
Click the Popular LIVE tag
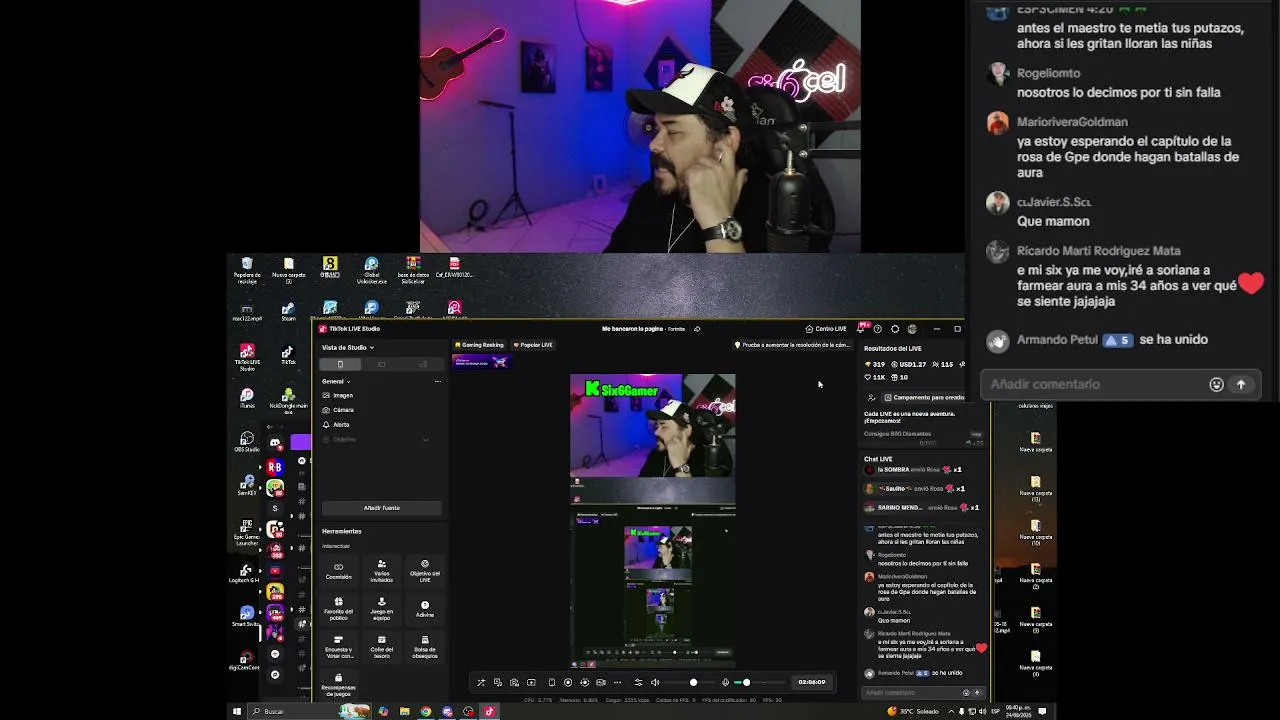(x=533, y=345)
